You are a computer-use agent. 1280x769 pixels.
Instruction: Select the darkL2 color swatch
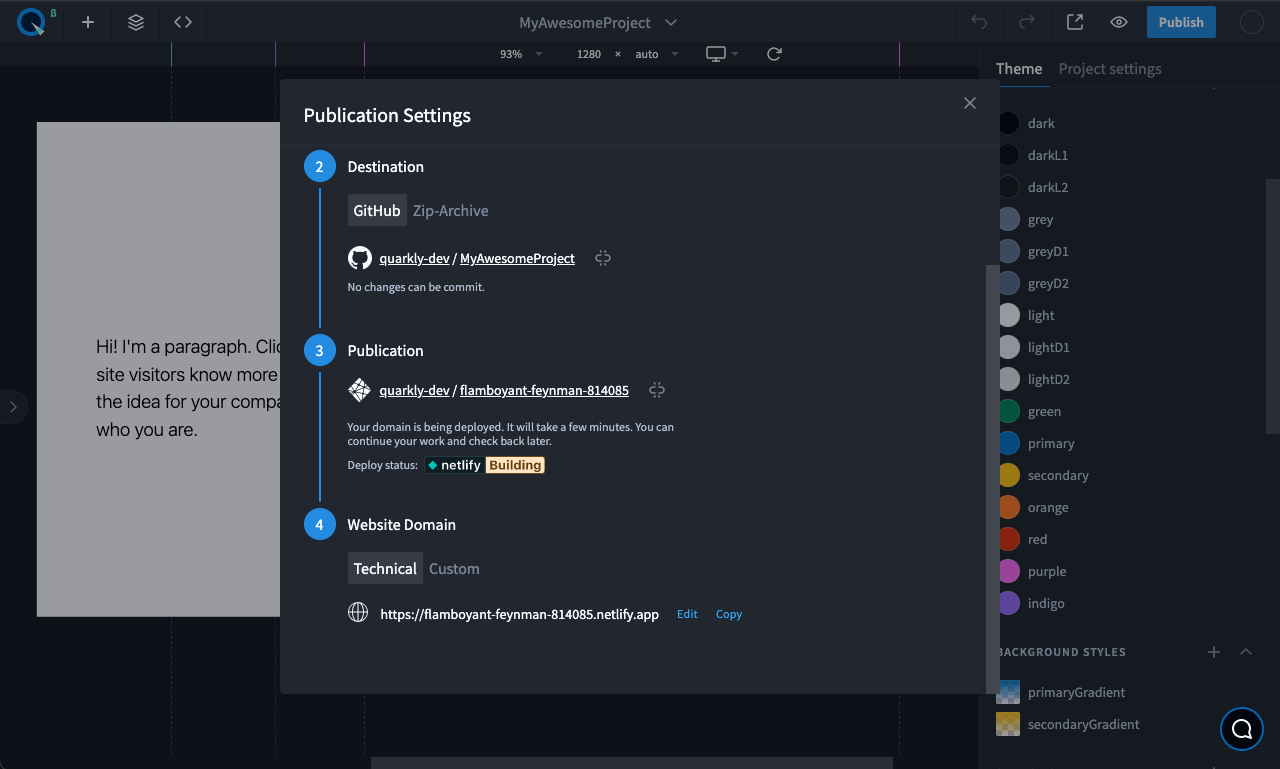tap(1009, 187)
